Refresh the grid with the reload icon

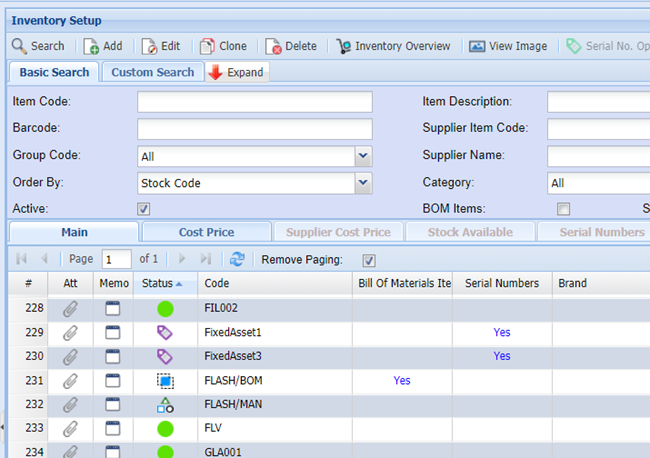coord(237,259)
